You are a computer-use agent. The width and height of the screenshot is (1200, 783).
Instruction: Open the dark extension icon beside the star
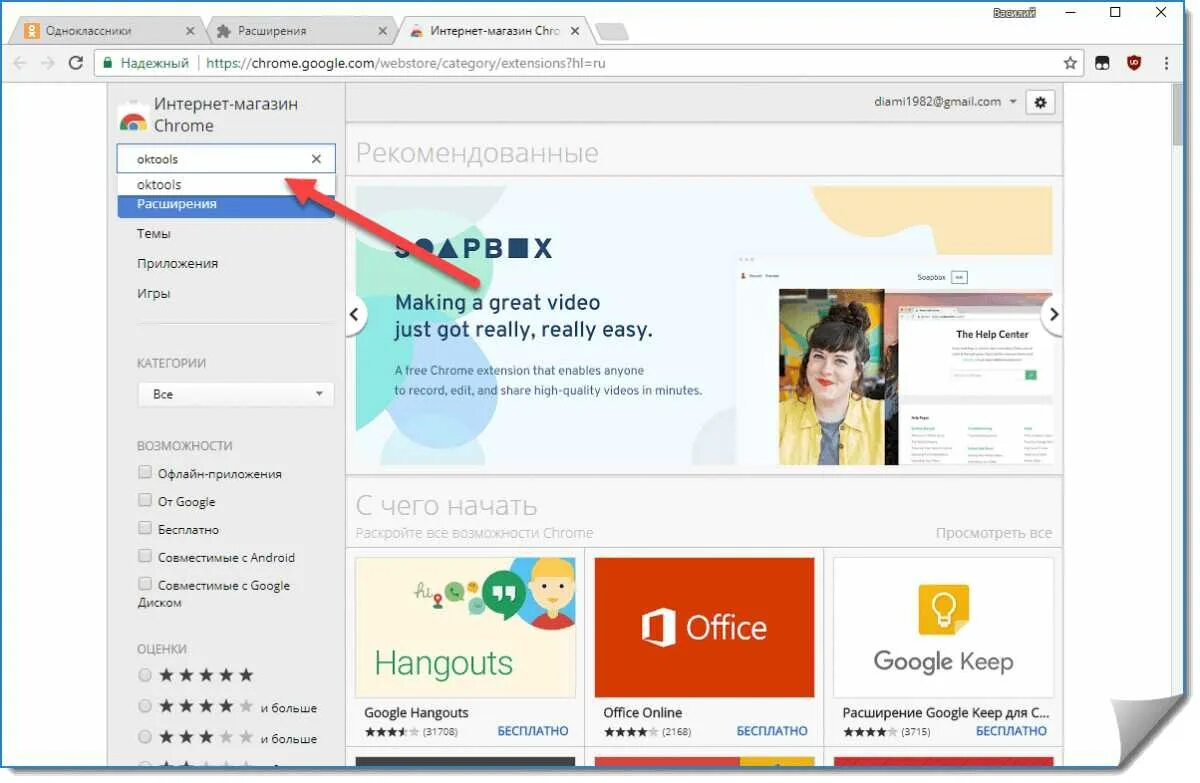click(x=1102, y=63)
